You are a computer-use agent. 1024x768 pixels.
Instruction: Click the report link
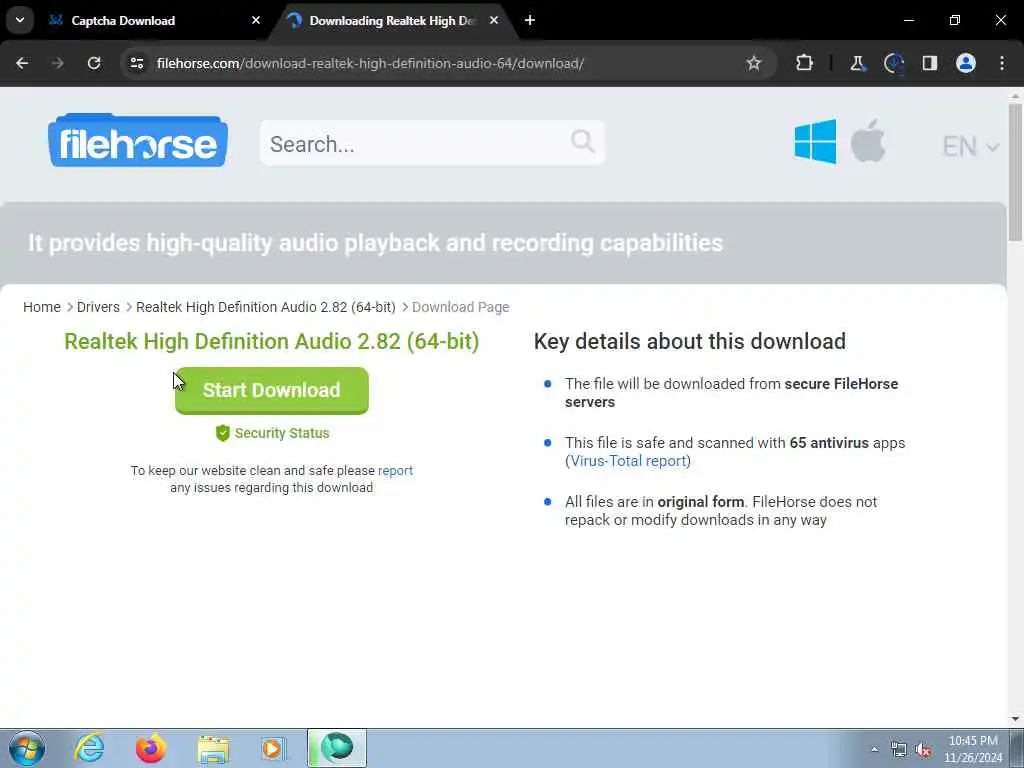395,470
